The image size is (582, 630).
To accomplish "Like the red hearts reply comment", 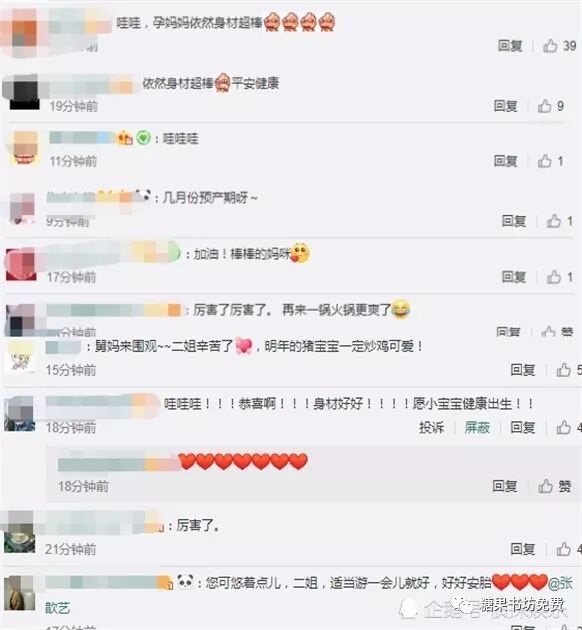I will pos(554,486).
